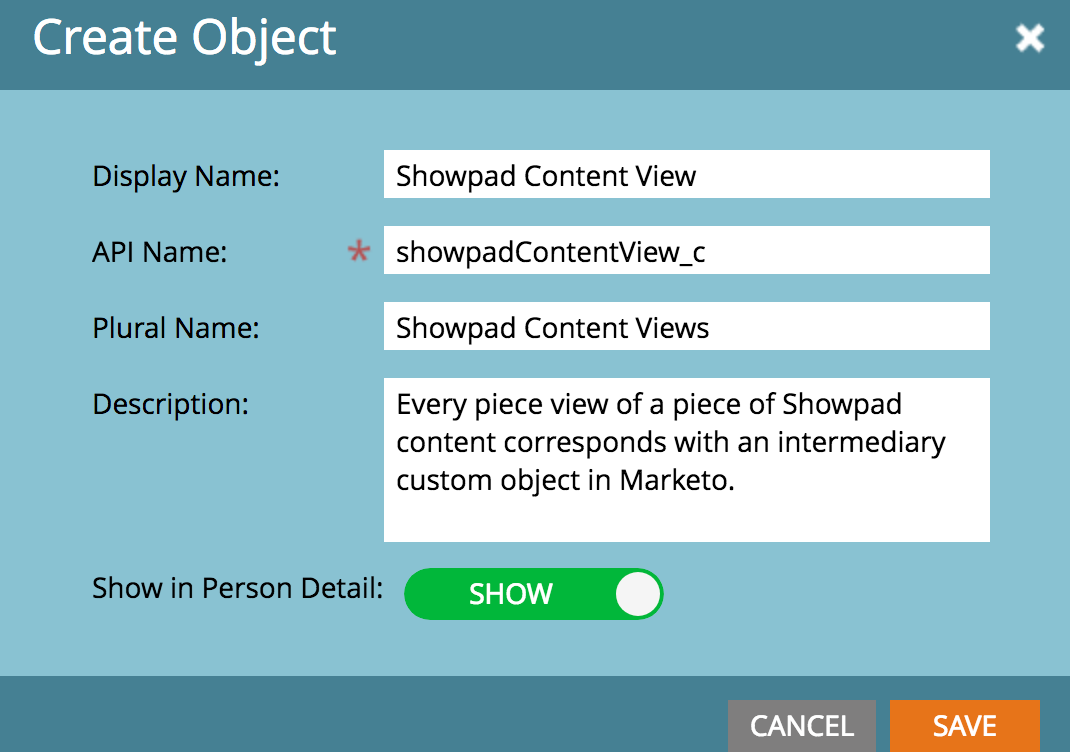
Task: Click the X icon in the header
Action: tap(1029, 37)
